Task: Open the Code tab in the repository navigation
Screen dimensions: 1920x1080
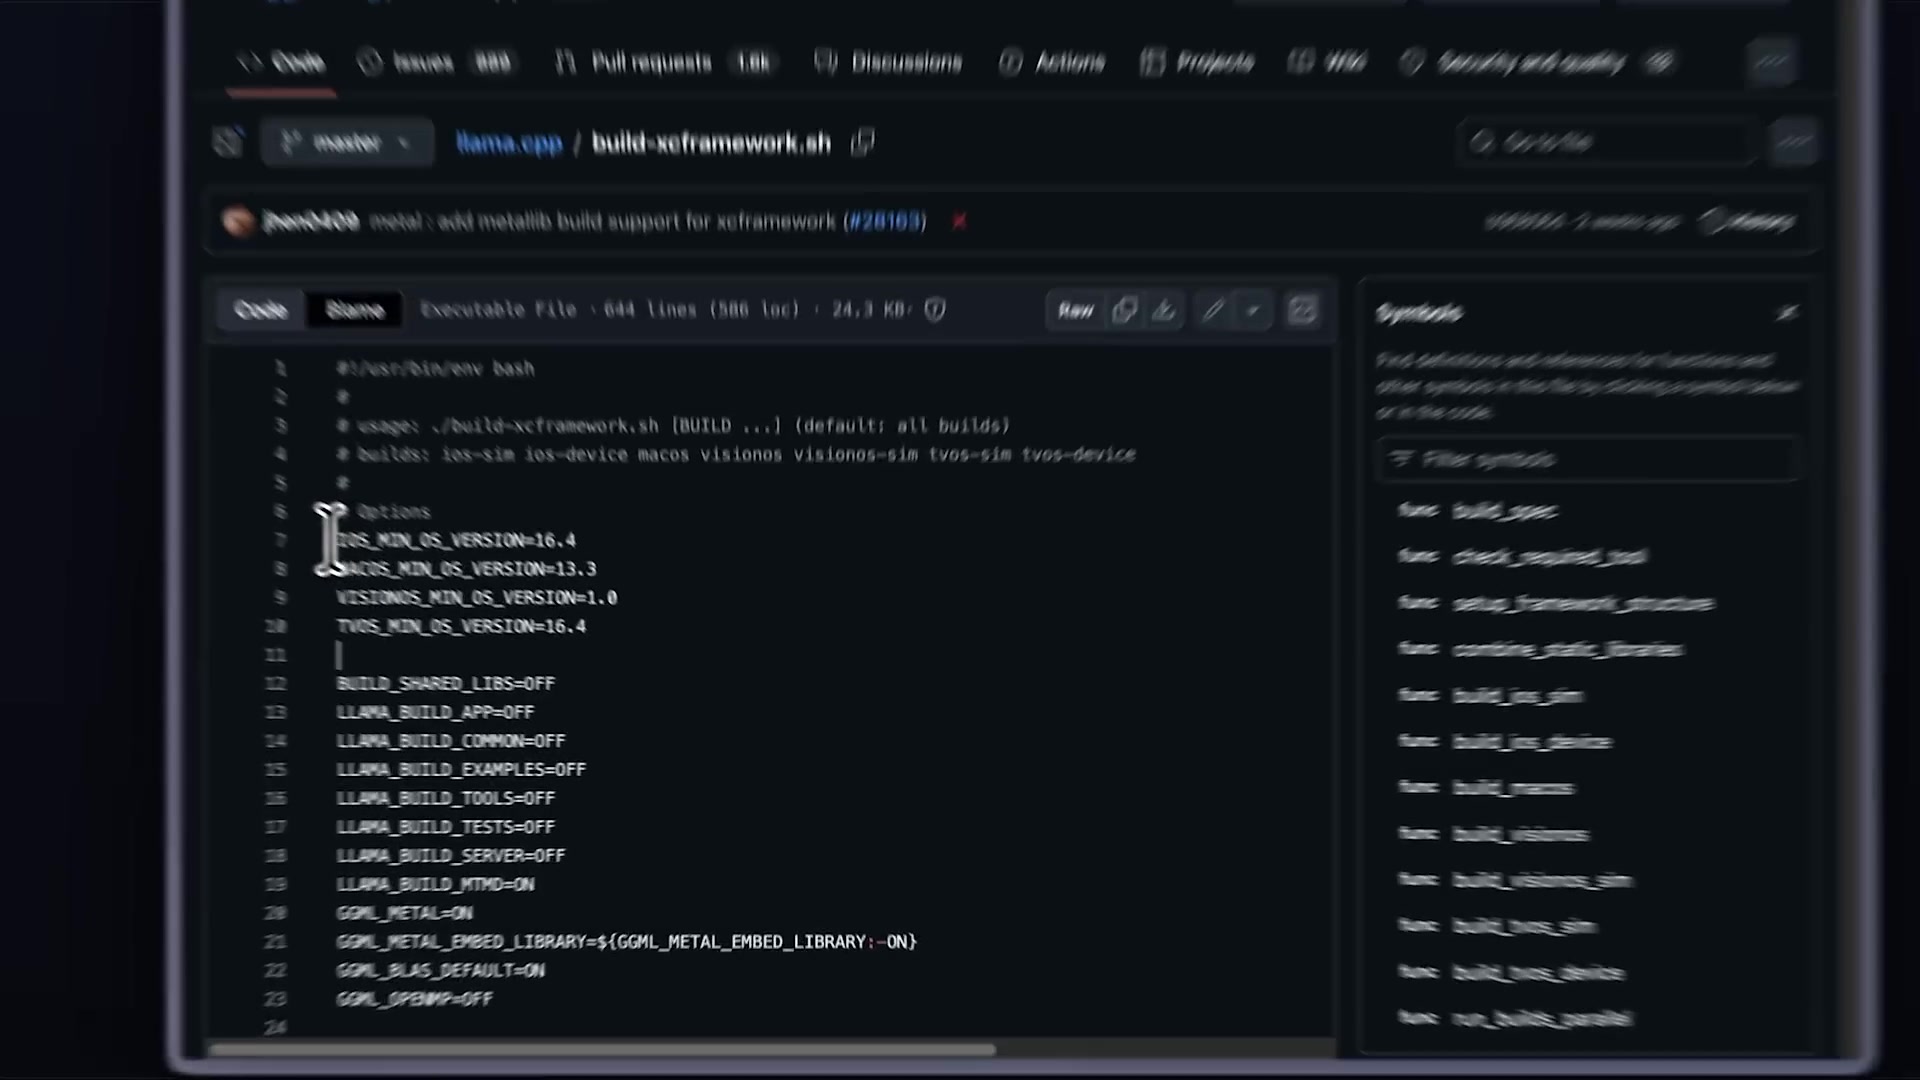Action: tap(282, 63)
